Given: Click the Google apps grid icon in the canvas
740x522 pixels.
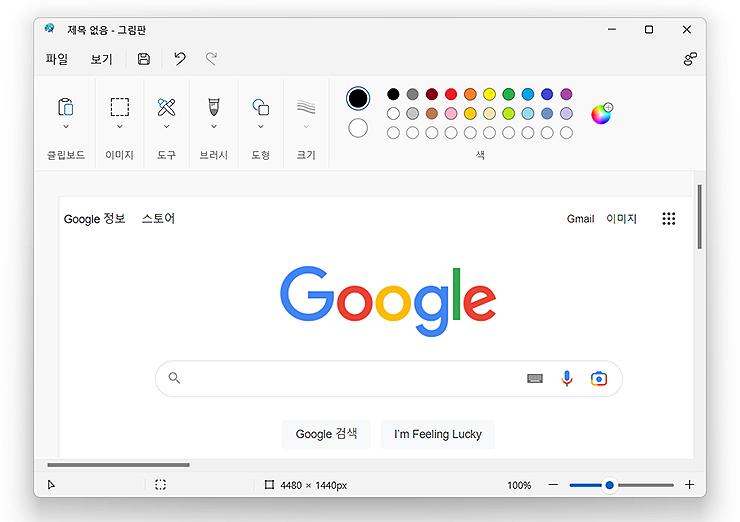Looking at the screenshot, I should (x=668, y=219).
